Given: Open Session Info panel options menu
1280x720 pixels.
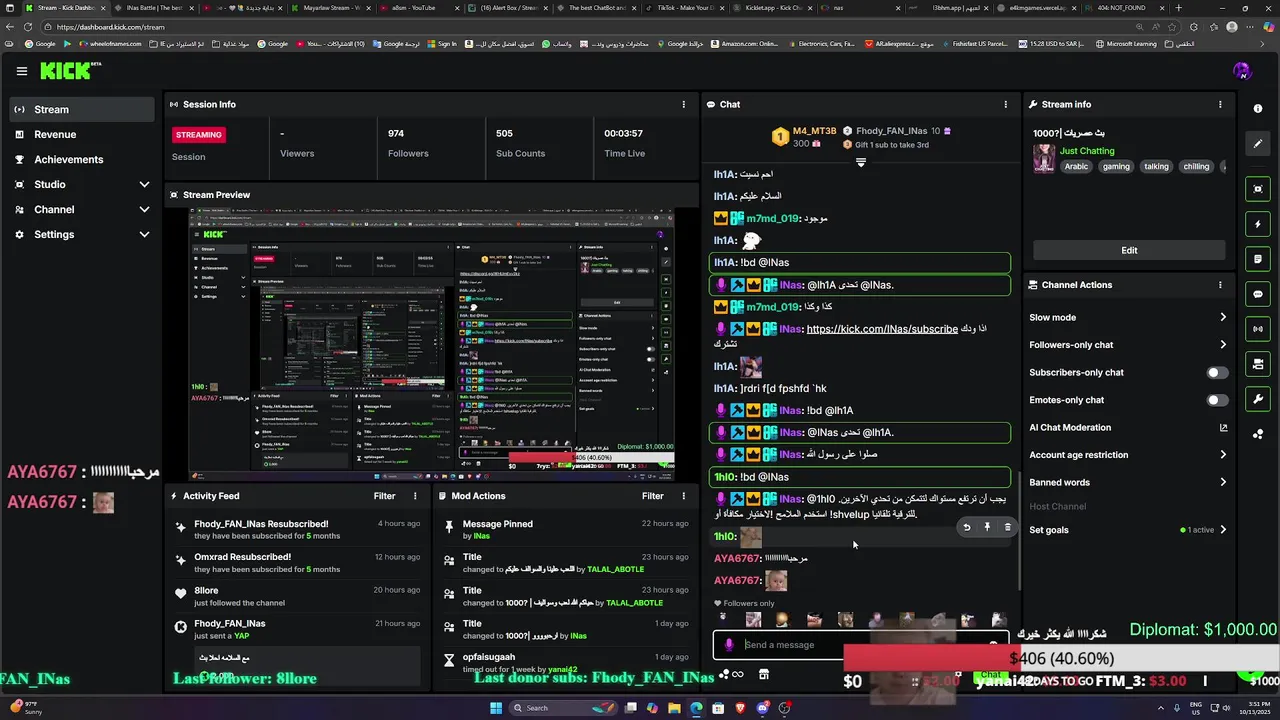Looking at the screenshot, I should 684,104.
